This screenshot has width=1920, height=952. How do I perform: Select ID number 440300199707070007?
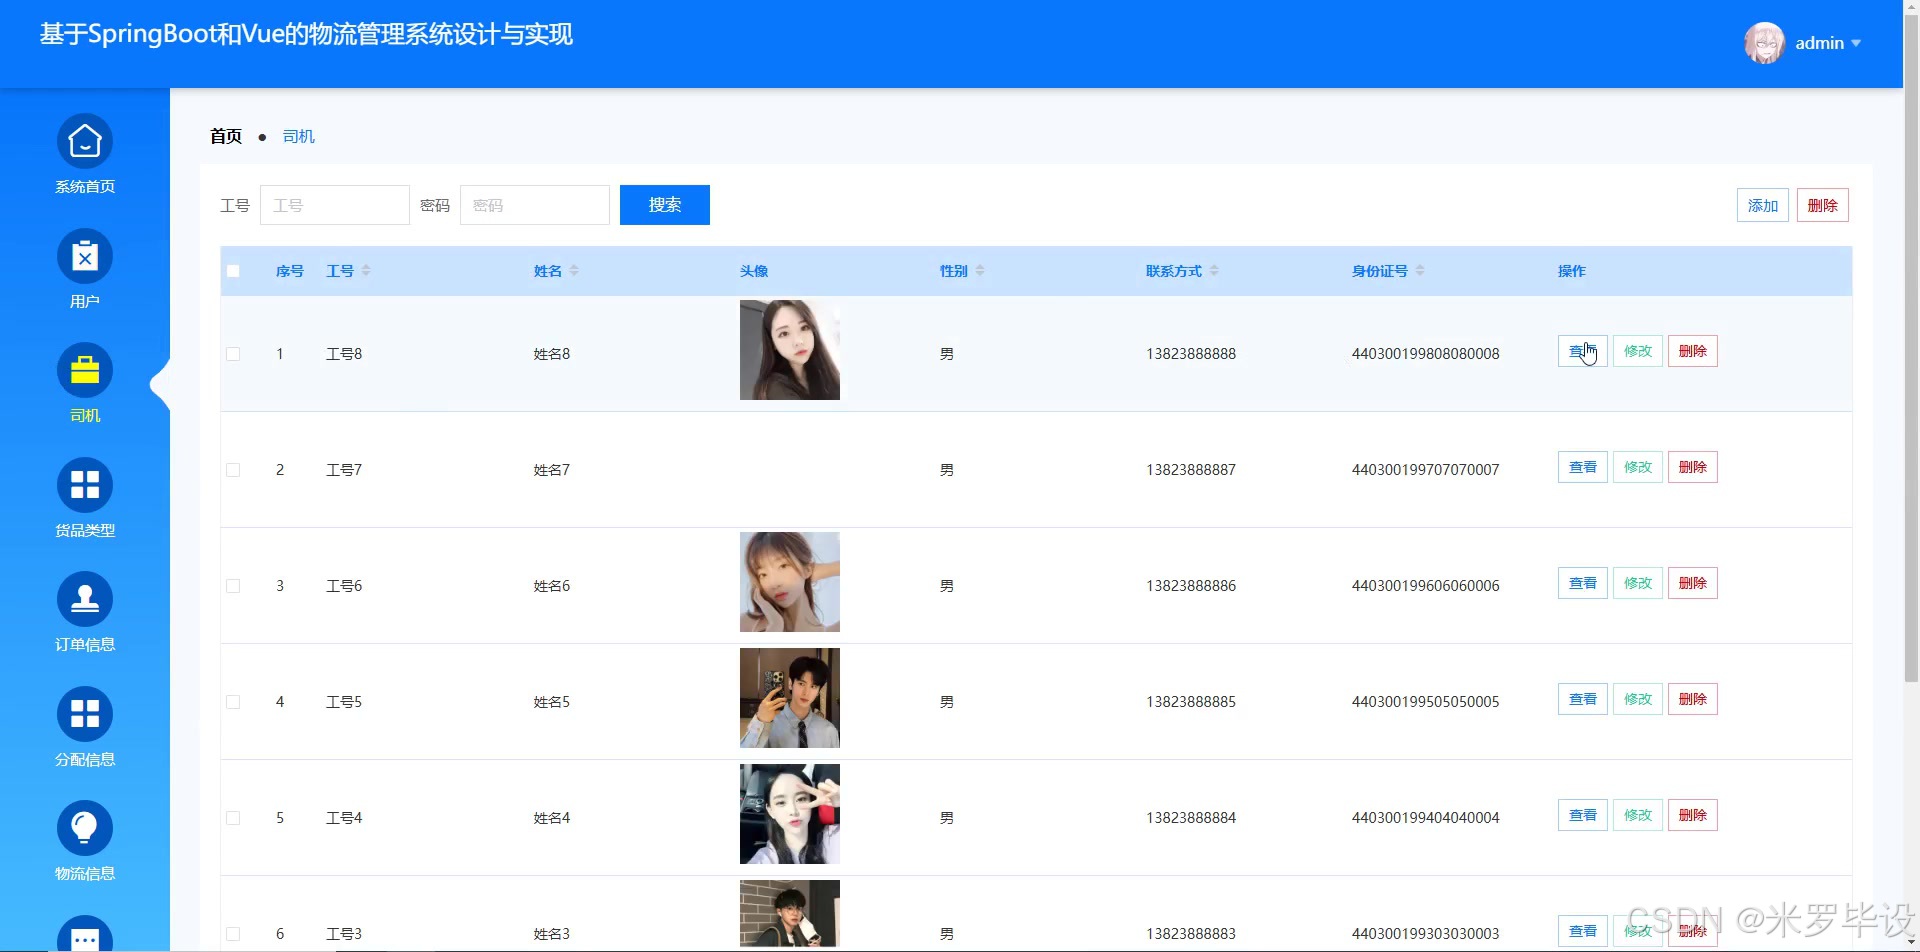1426,470
